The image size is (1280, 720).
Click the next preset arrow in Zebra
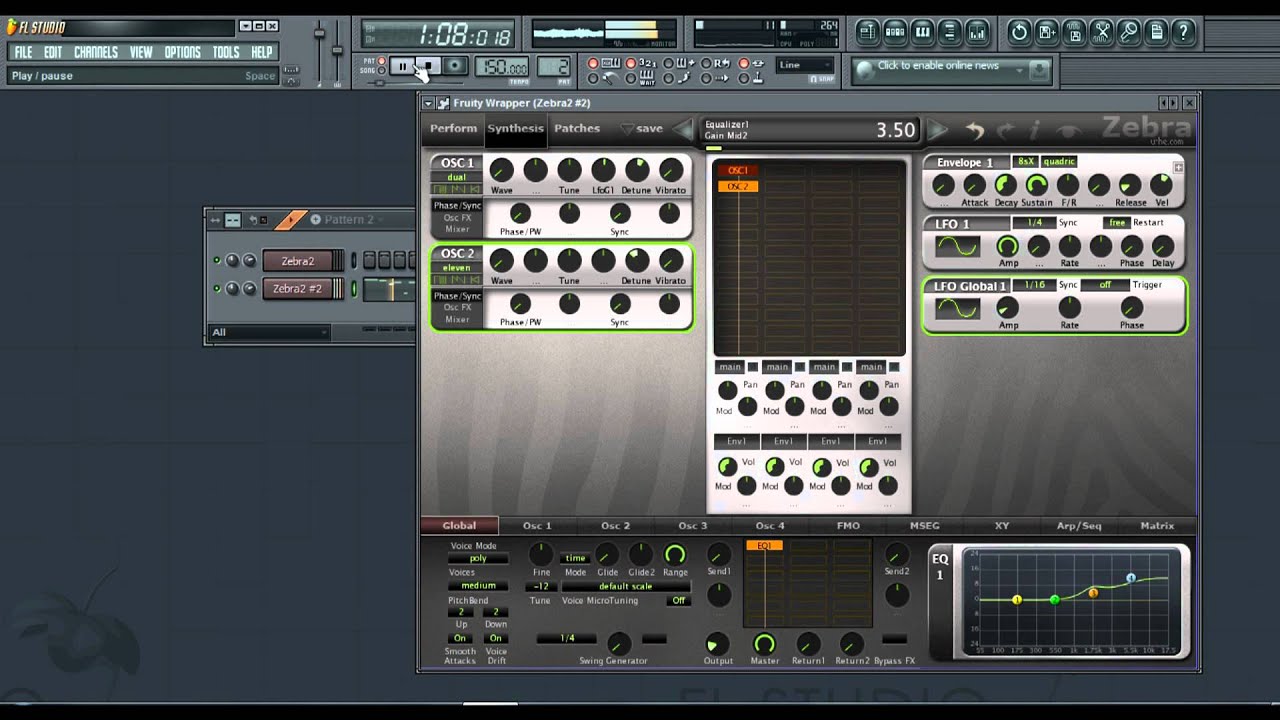tap(938, 130)
